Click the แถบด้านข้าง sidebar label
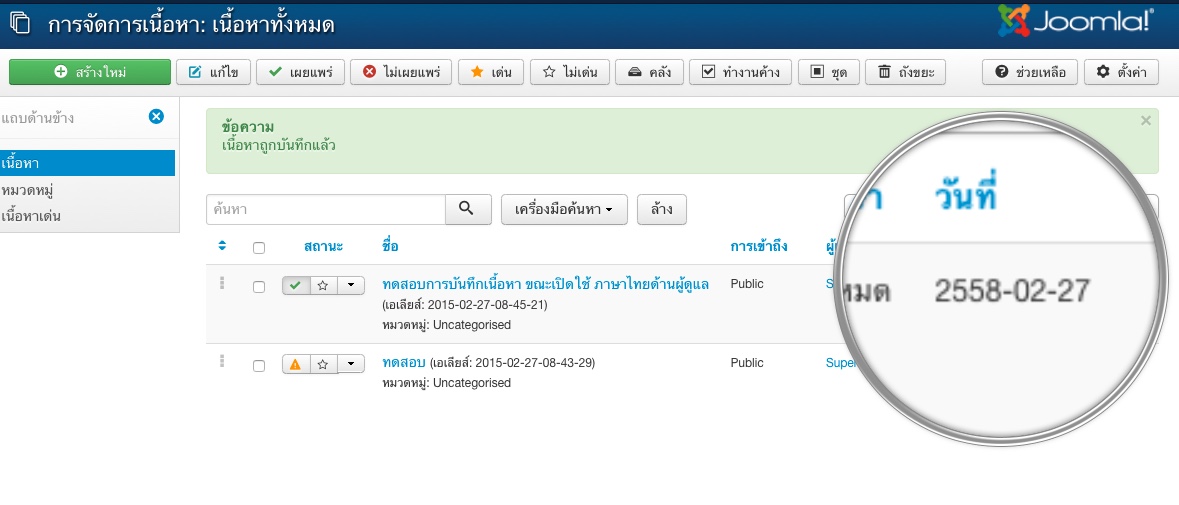Screen dimensions: 1179x505 pos(37,118)
